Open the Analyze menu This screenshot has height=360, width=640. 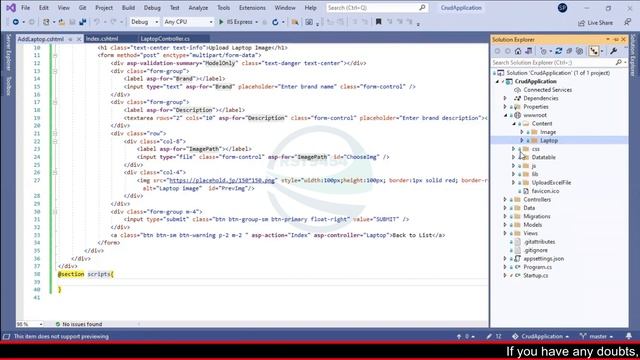[x=198, y=8]
